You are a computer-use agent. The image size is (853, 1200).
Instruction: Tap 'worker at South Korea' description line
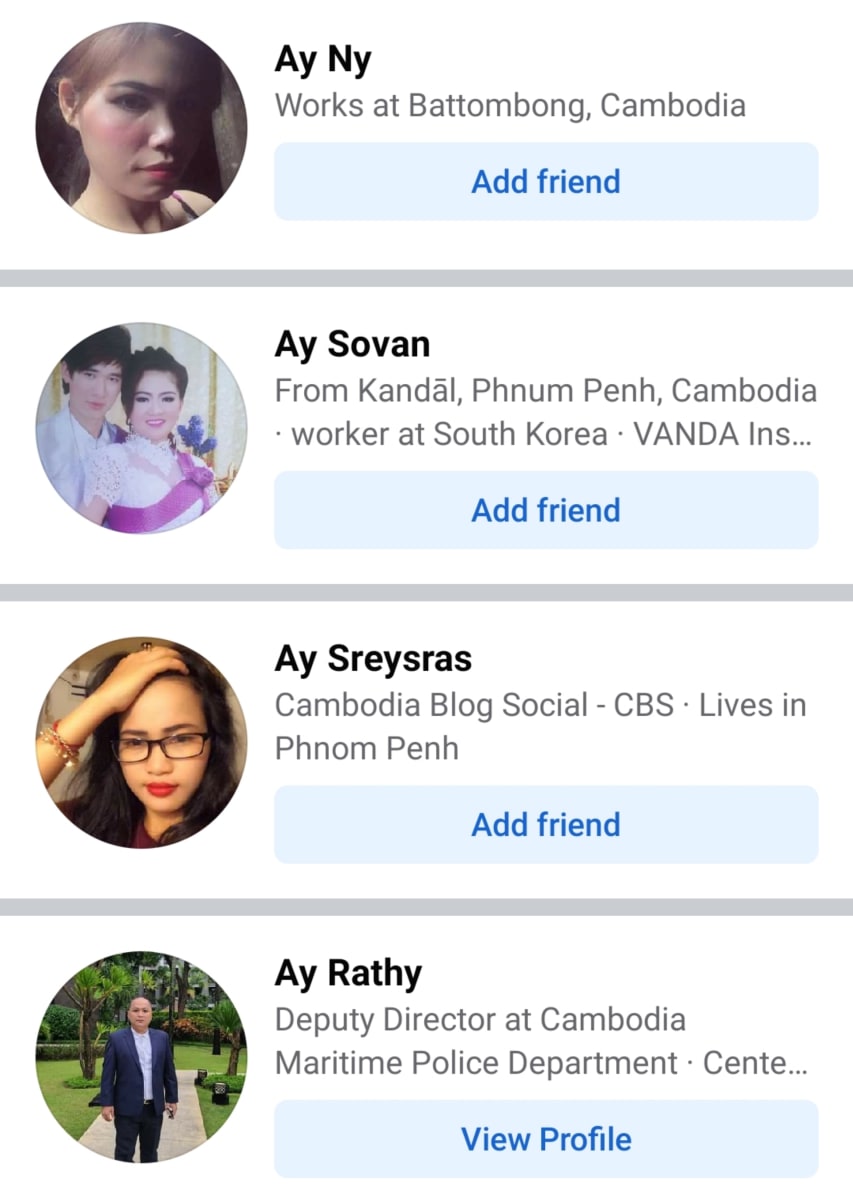(449, 434)
